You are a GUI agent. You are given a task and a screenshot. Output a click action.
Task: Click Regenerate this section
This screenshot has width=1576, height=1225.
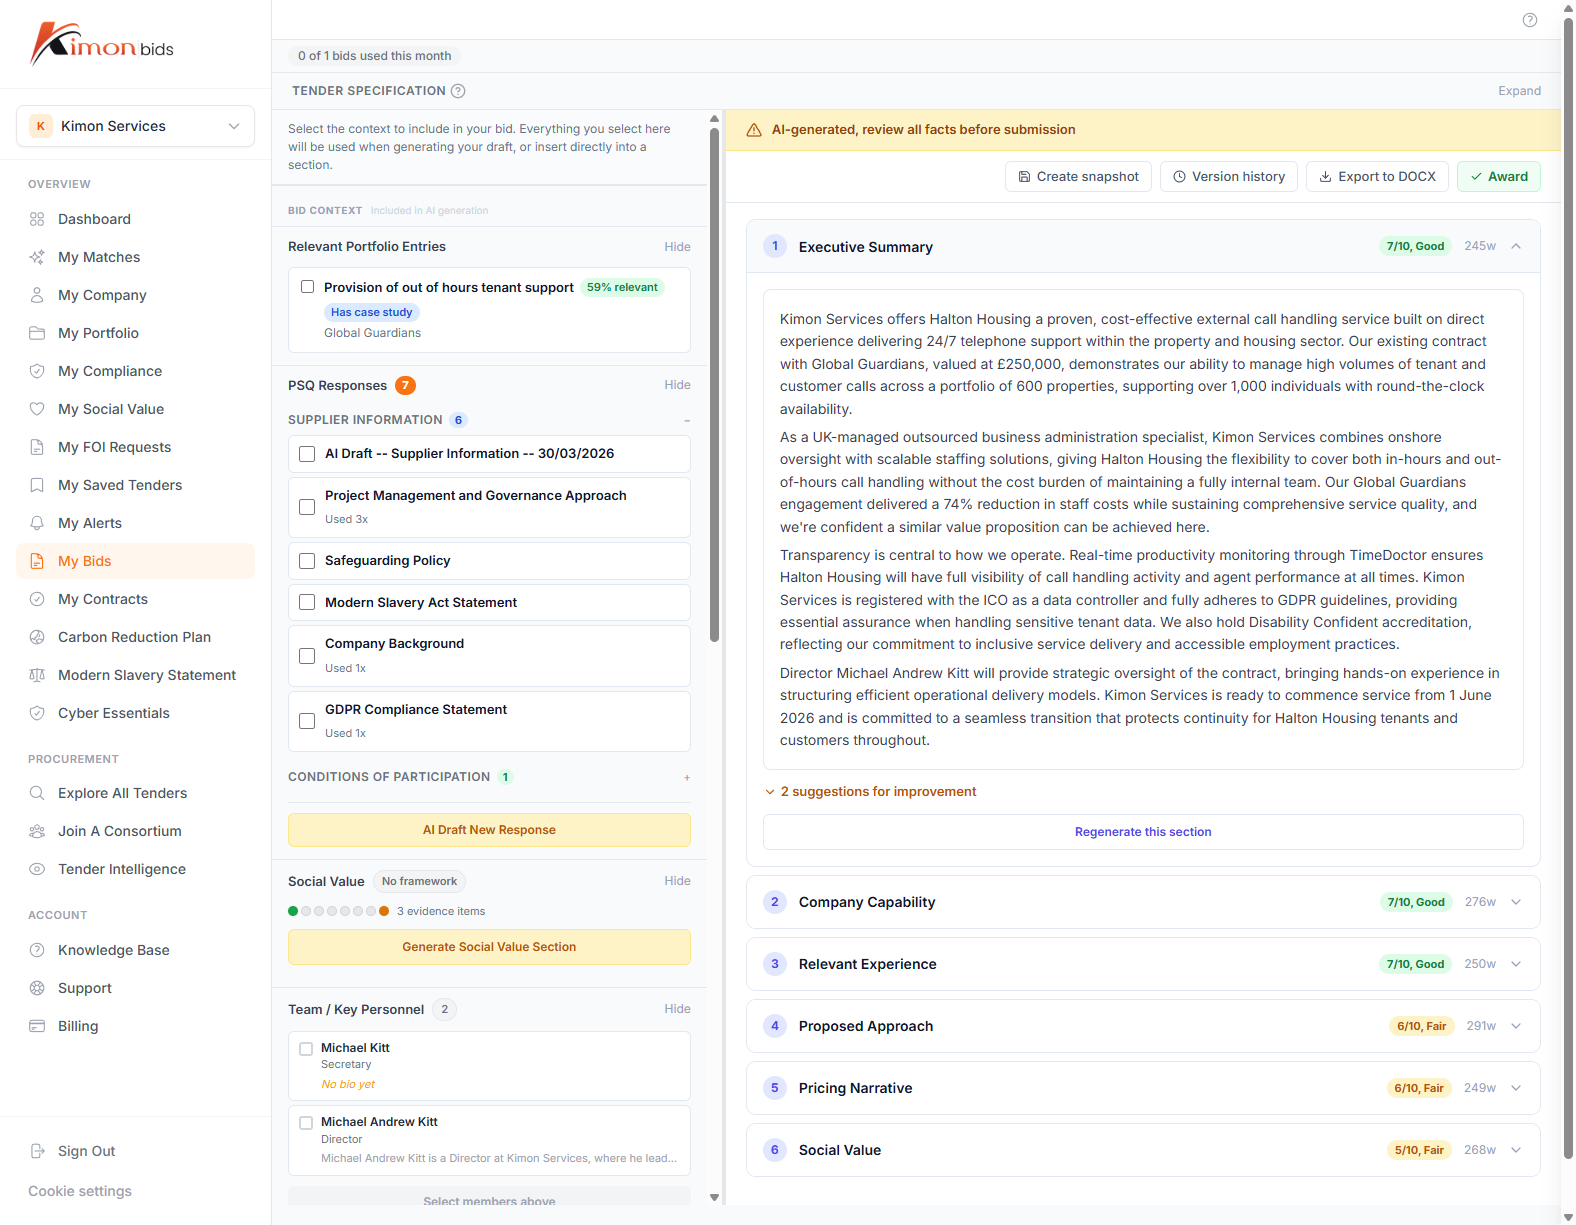(x=1143, y=832)
